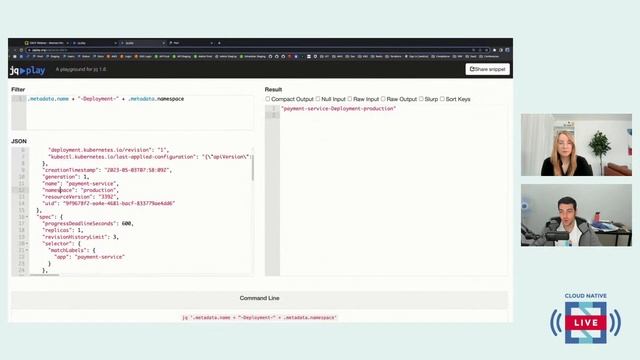Toggle the Raw Output checkbox

[x=383, y=99]
